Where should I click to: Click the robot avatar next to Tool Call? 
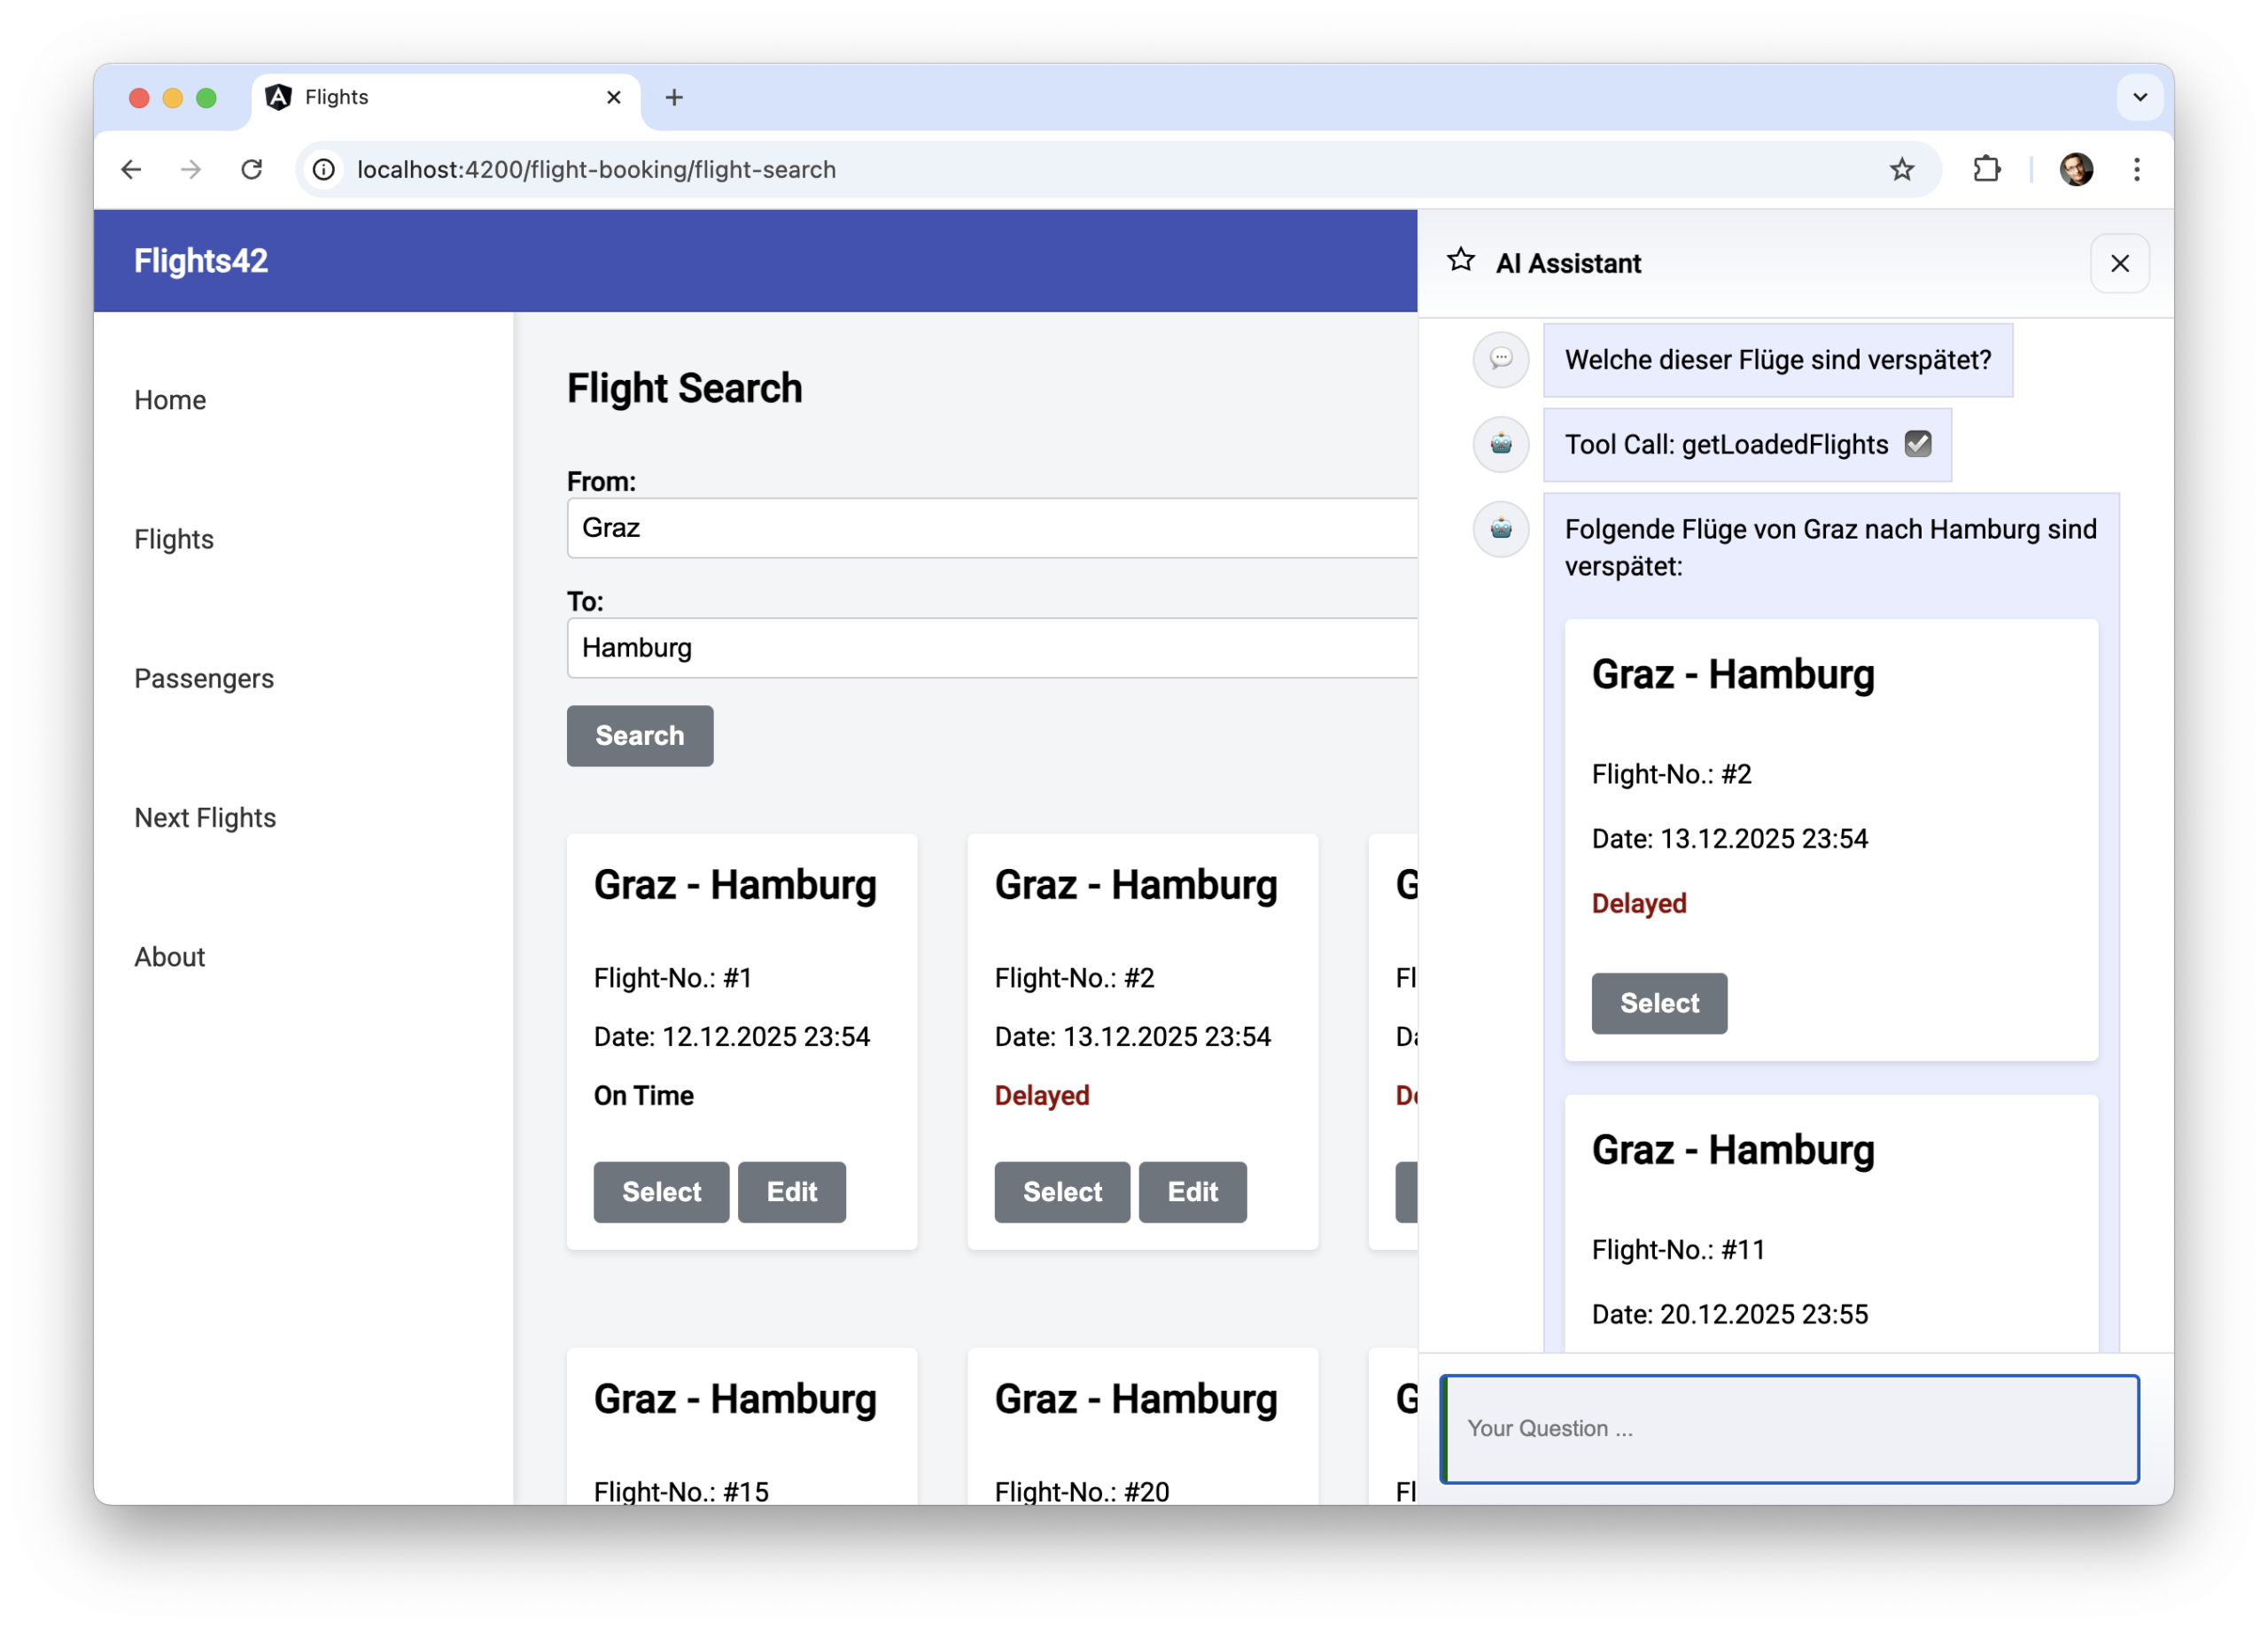coord(1500,444)
